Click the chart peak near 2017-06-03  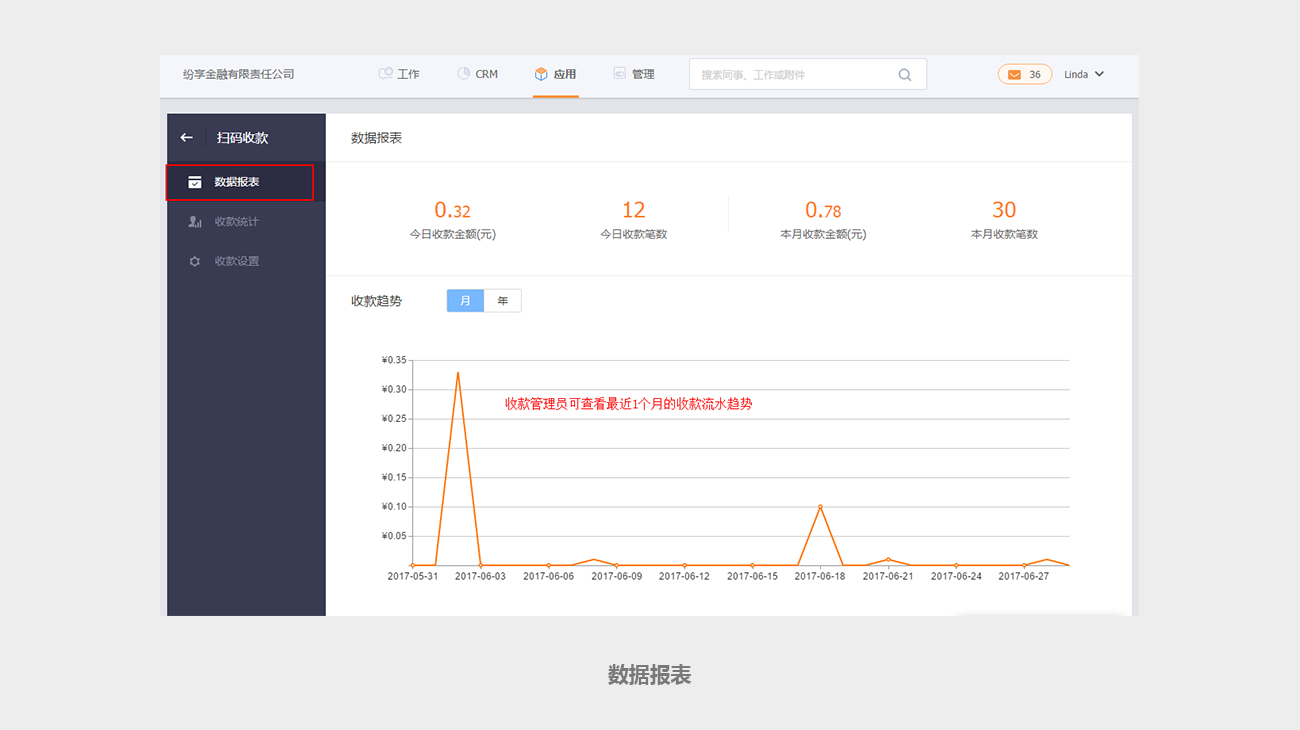pos(458,372)
